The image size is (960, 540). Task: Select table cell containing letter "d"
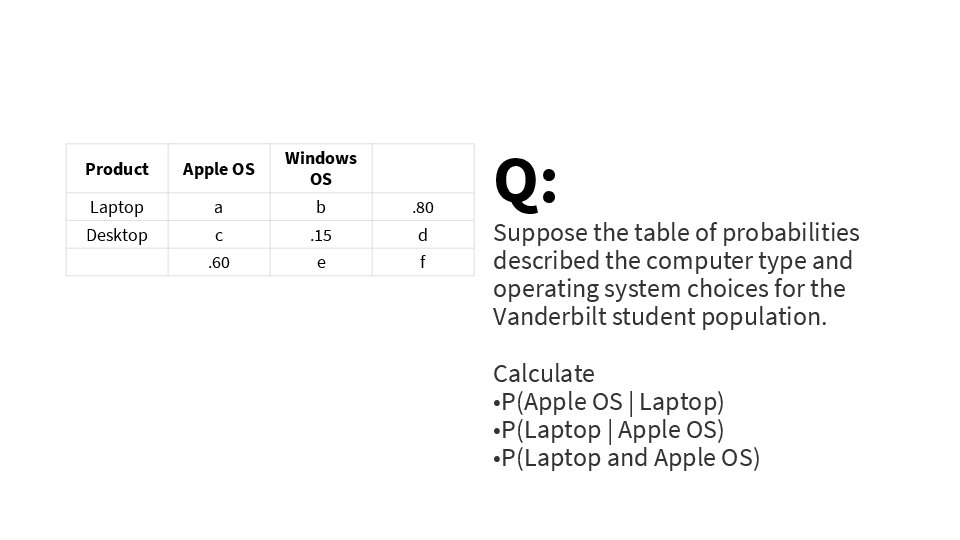[423, 235]
